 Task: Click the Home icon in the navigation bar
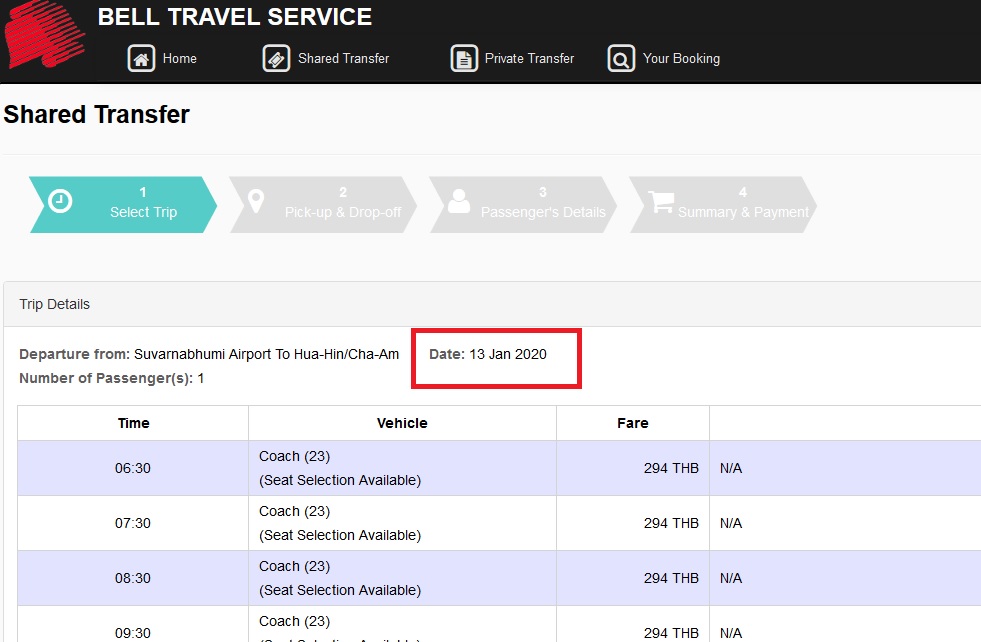141,58
